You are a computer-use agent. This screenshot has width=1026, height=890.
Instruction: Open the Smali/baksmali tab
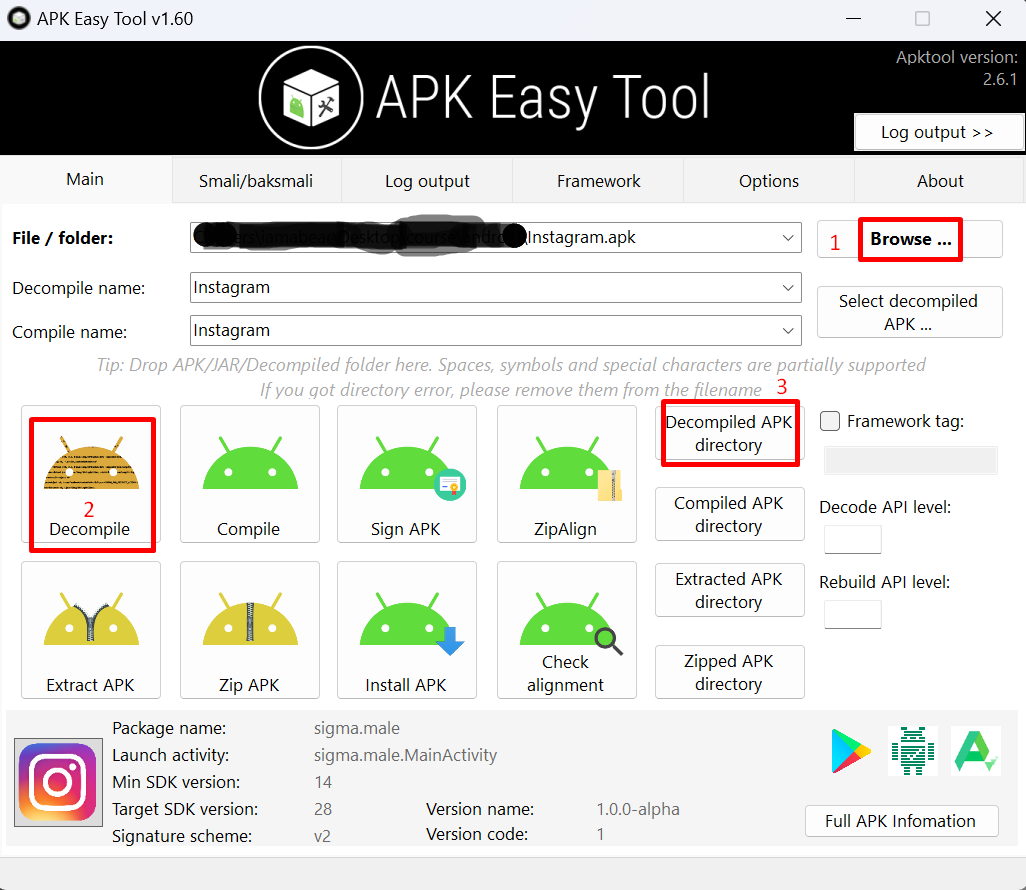coord(256,181)
